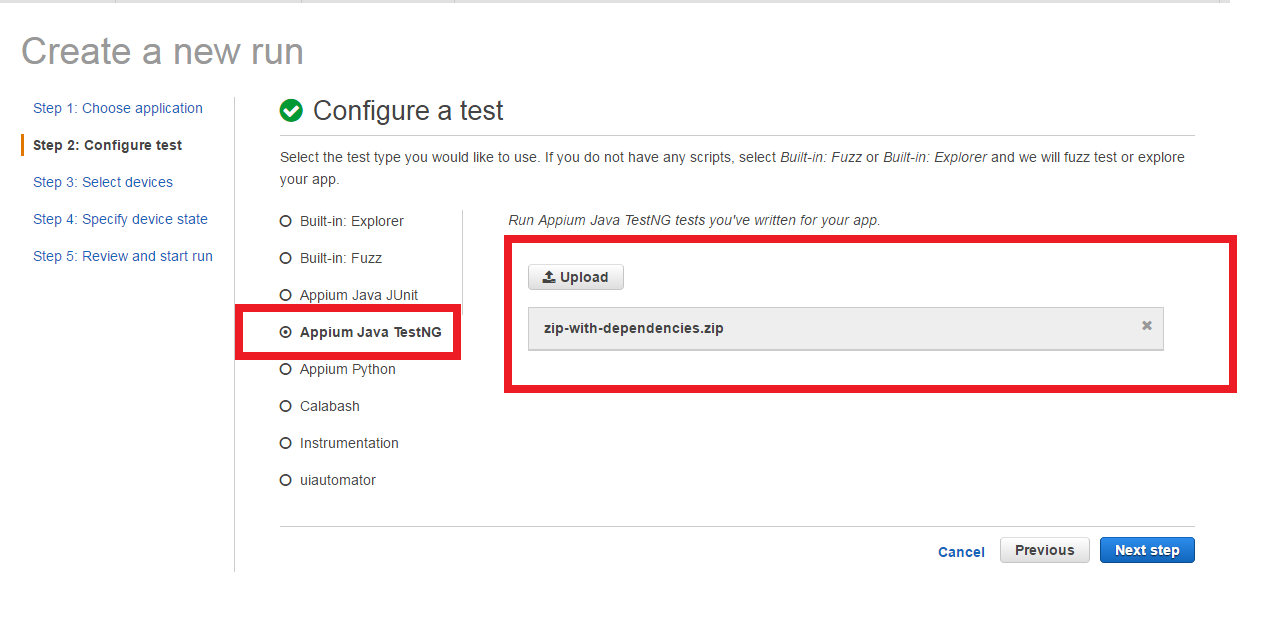Click the uploaded zip-with-dependencies.zip file entry
The height and width of the screenshot is (624, 1272).
point(634,328)
